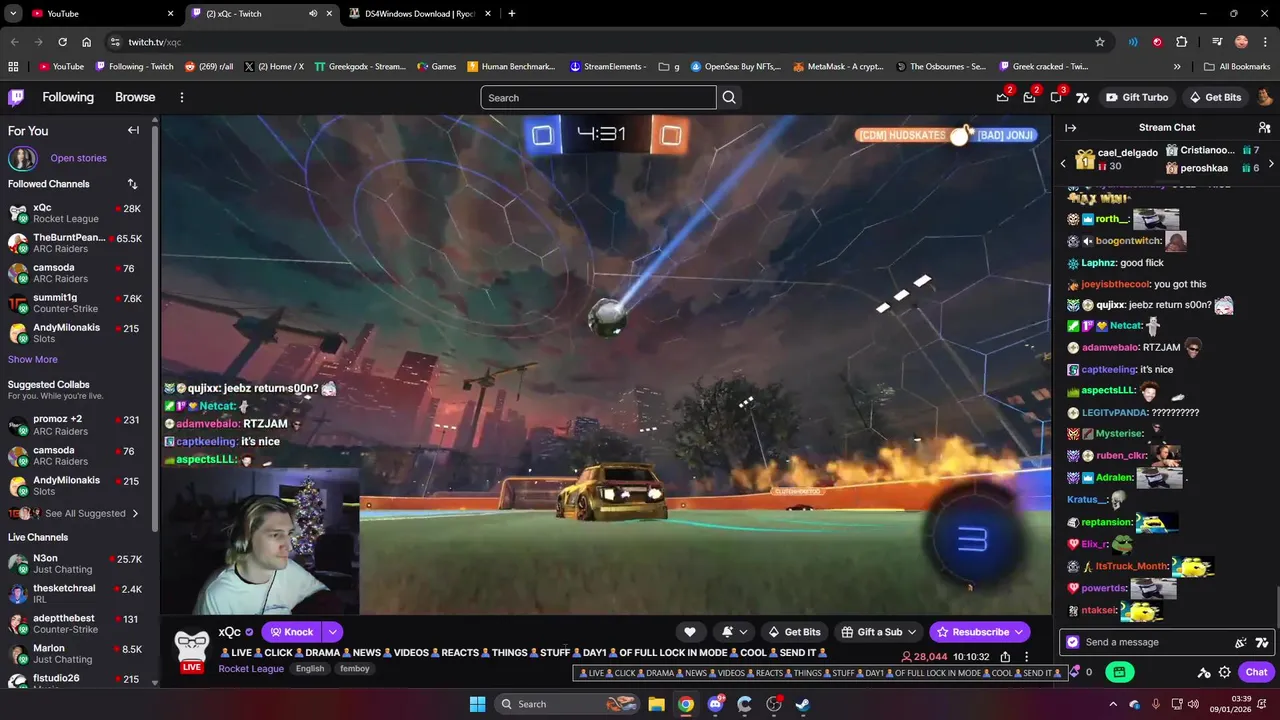Mute the xQc Twitch tab audio
This screenshot has width=1280, height=720.
(313, 14)
